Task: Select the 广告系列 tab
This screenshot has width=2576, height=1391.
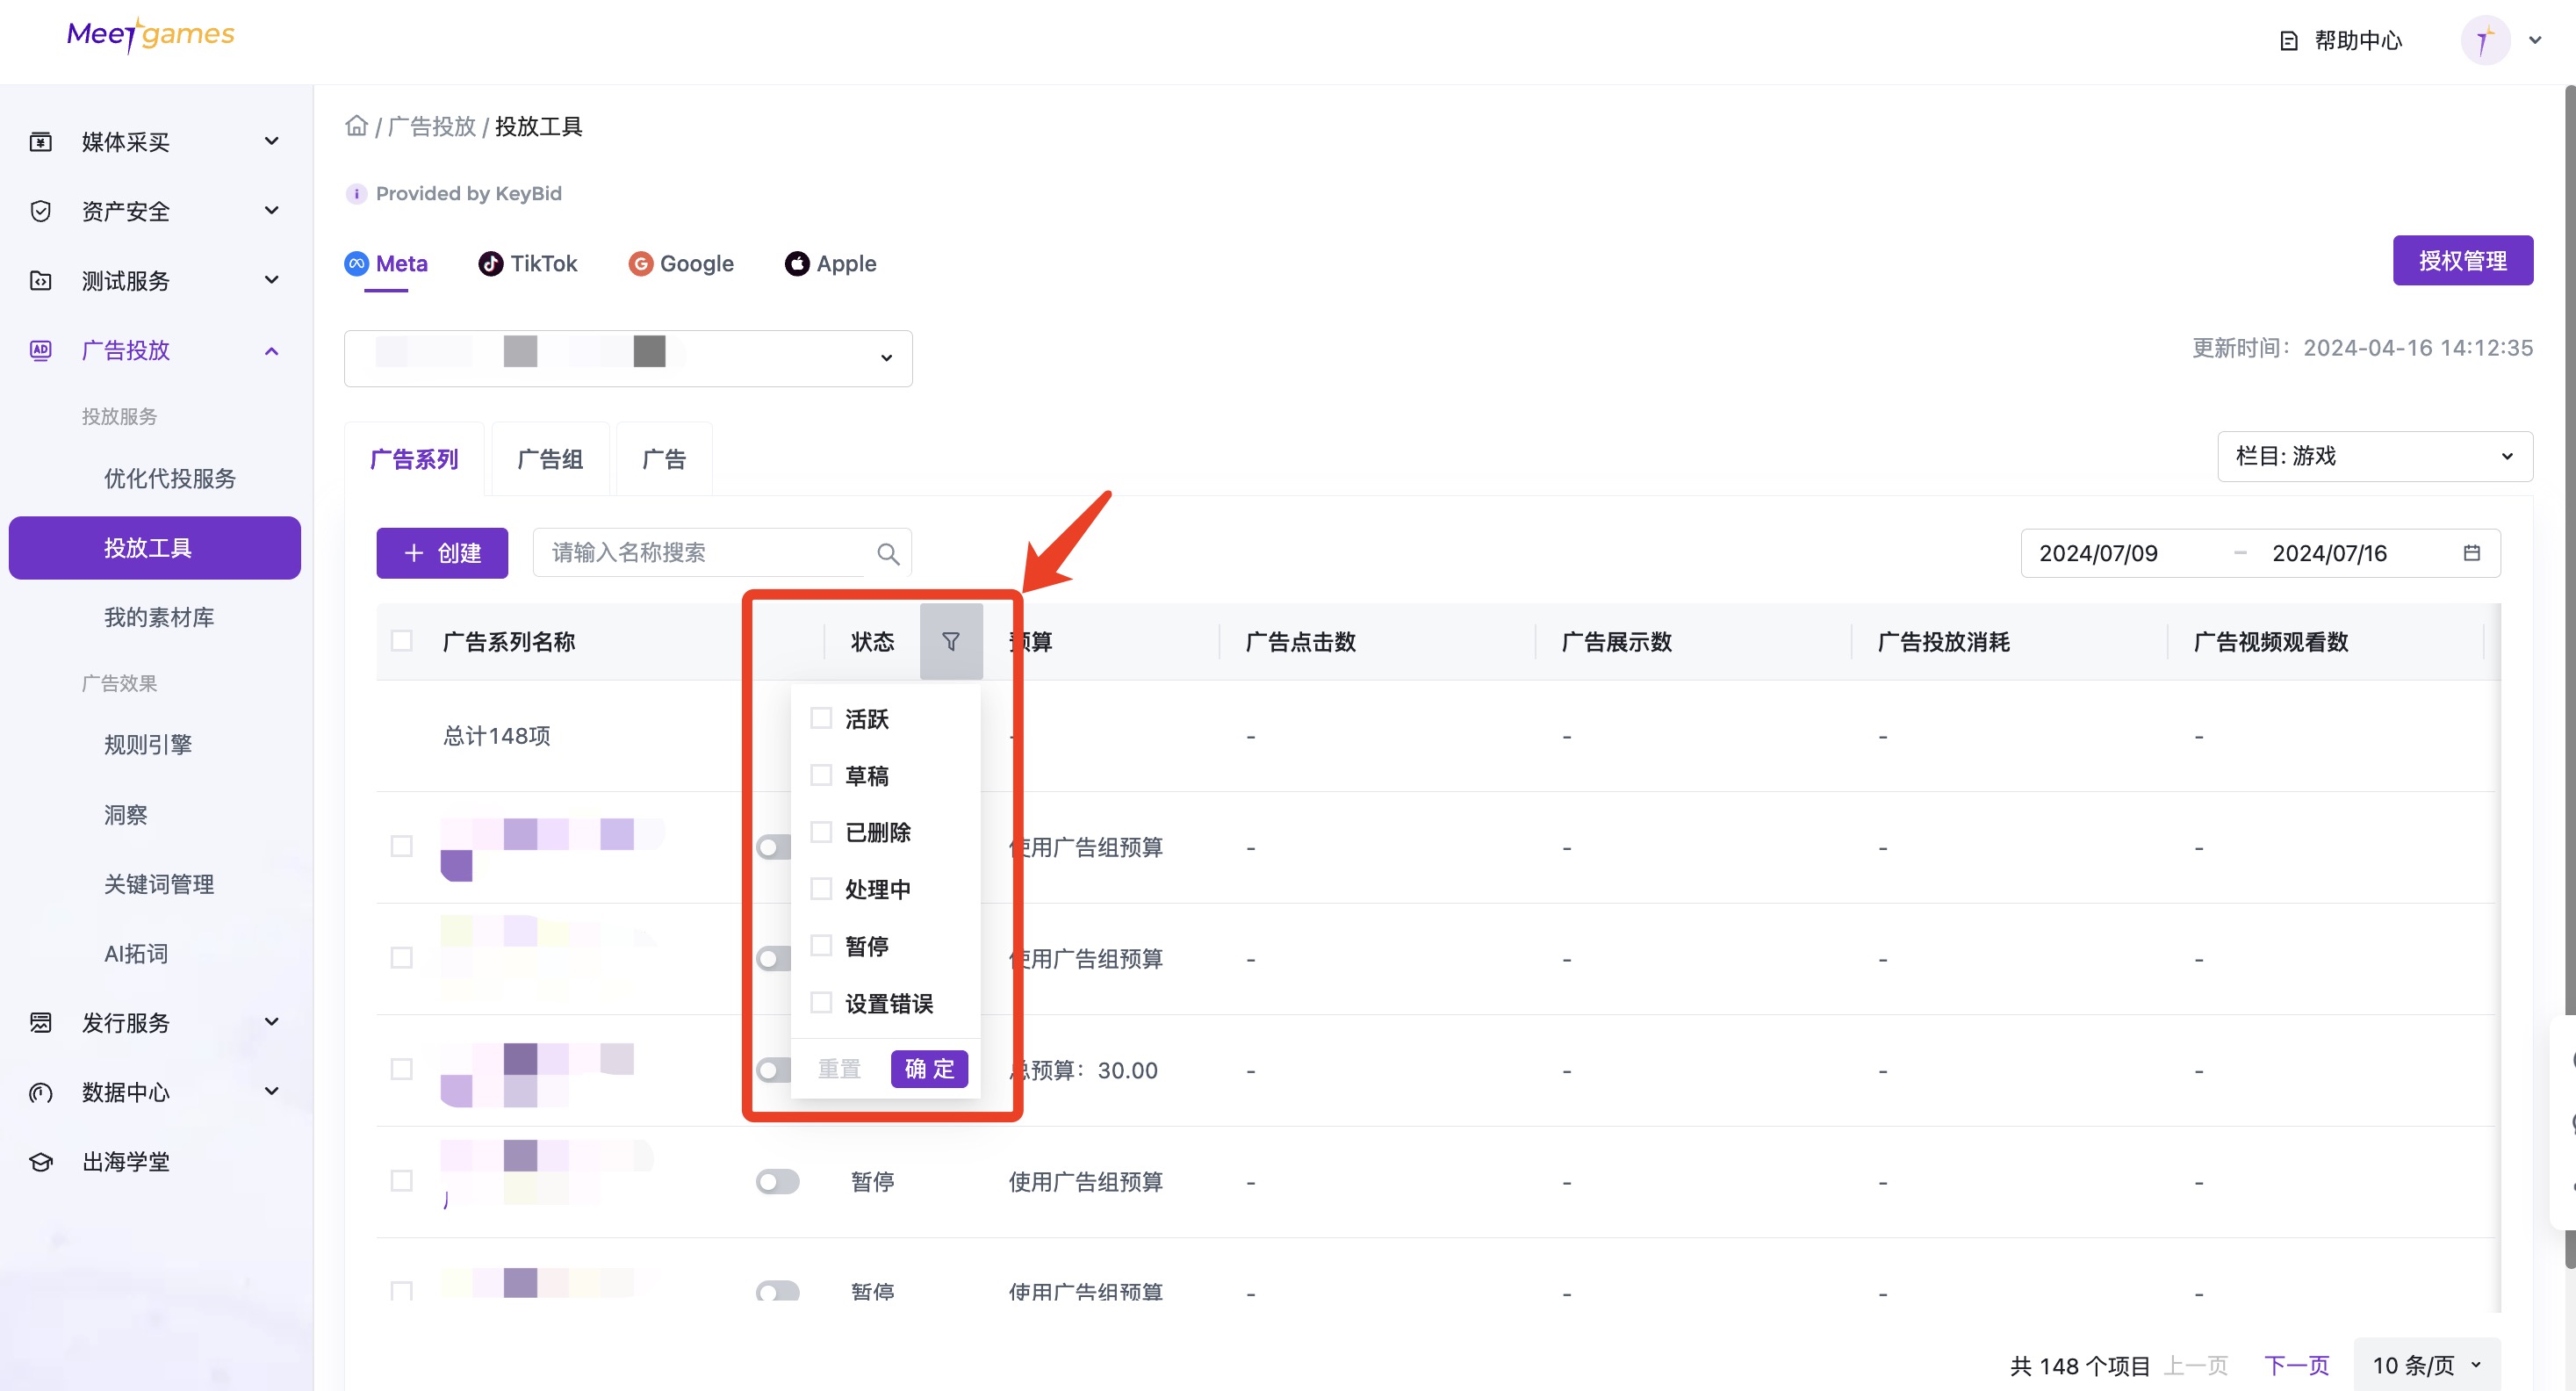Action: (x=414, y=460)
